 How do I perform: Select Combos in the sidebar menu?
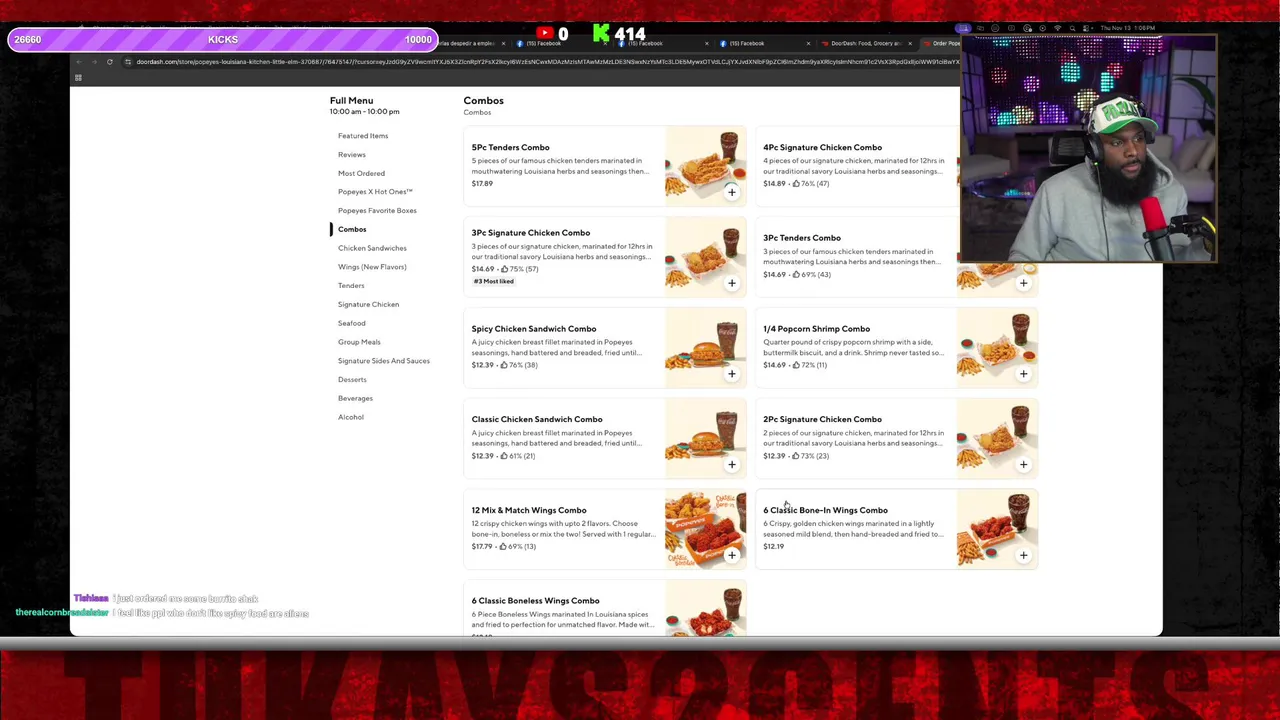tap(352, 229)
